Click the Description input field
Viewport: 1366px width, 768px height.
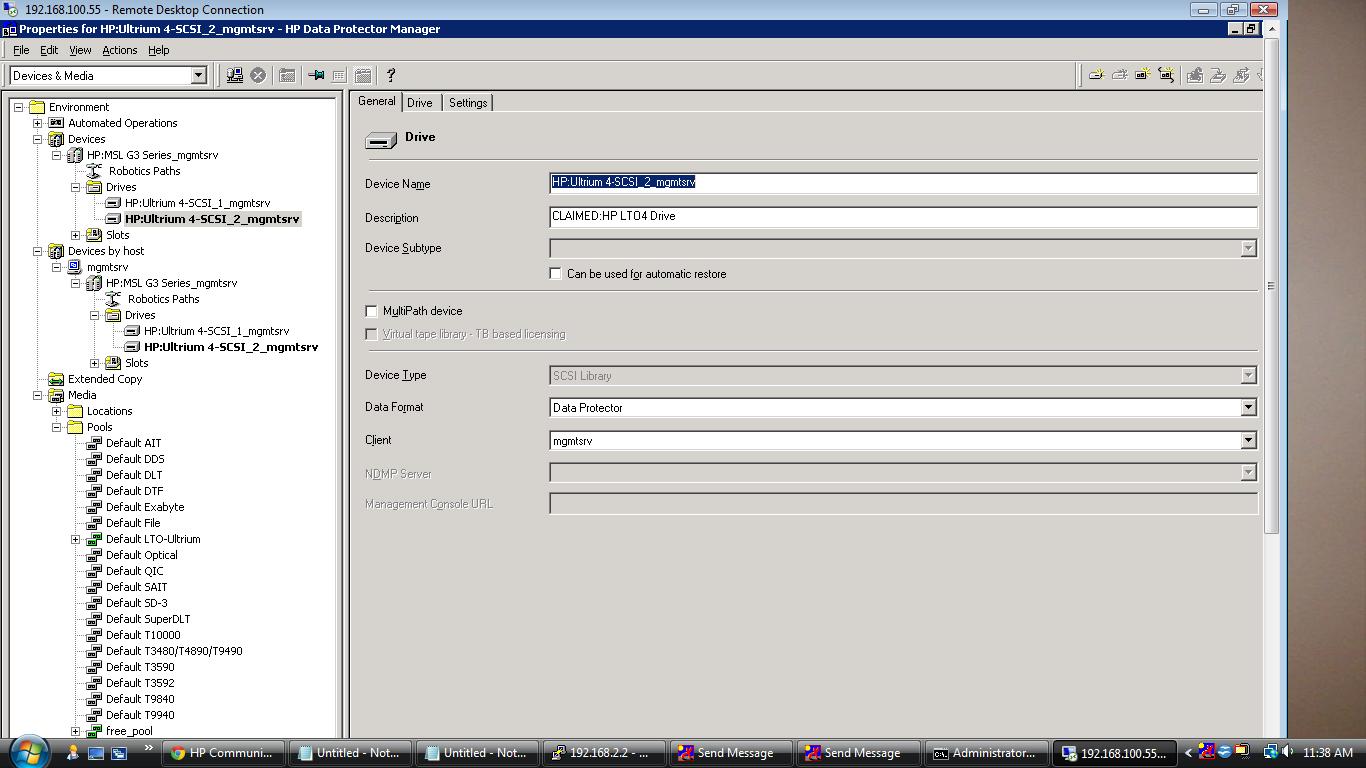tap(903, 216)
